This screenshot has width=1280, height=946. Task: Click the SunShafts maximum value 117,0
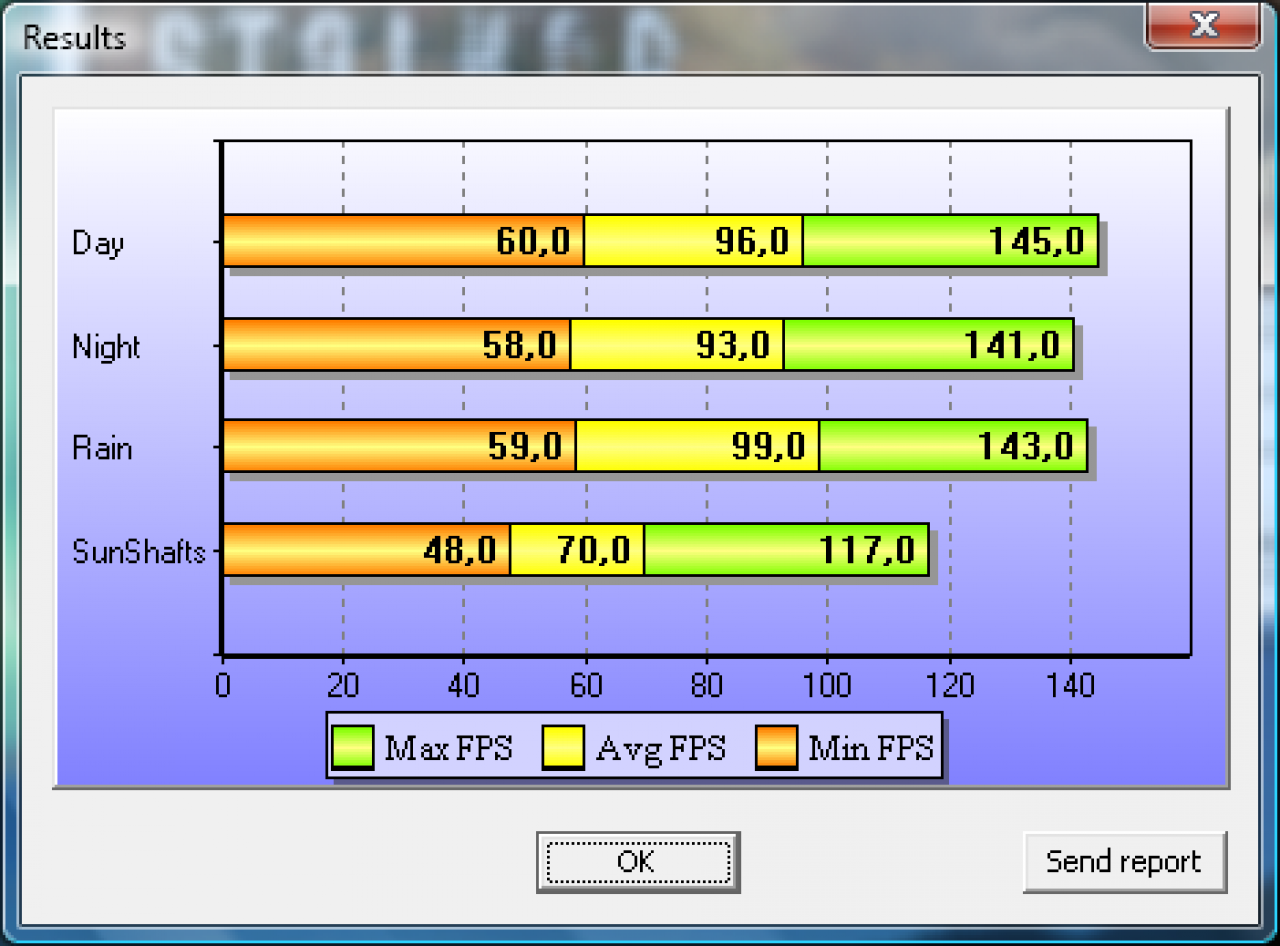(867, 550)
